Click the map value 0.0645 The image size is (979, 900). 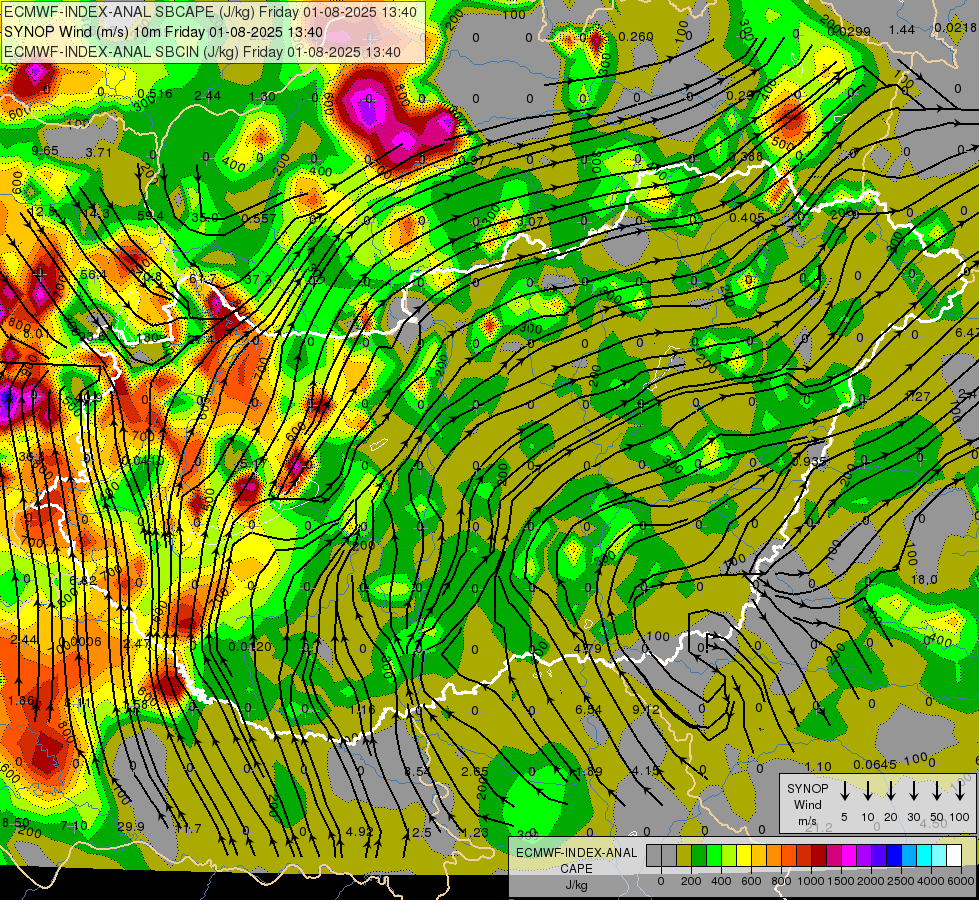tap(875, 764)
